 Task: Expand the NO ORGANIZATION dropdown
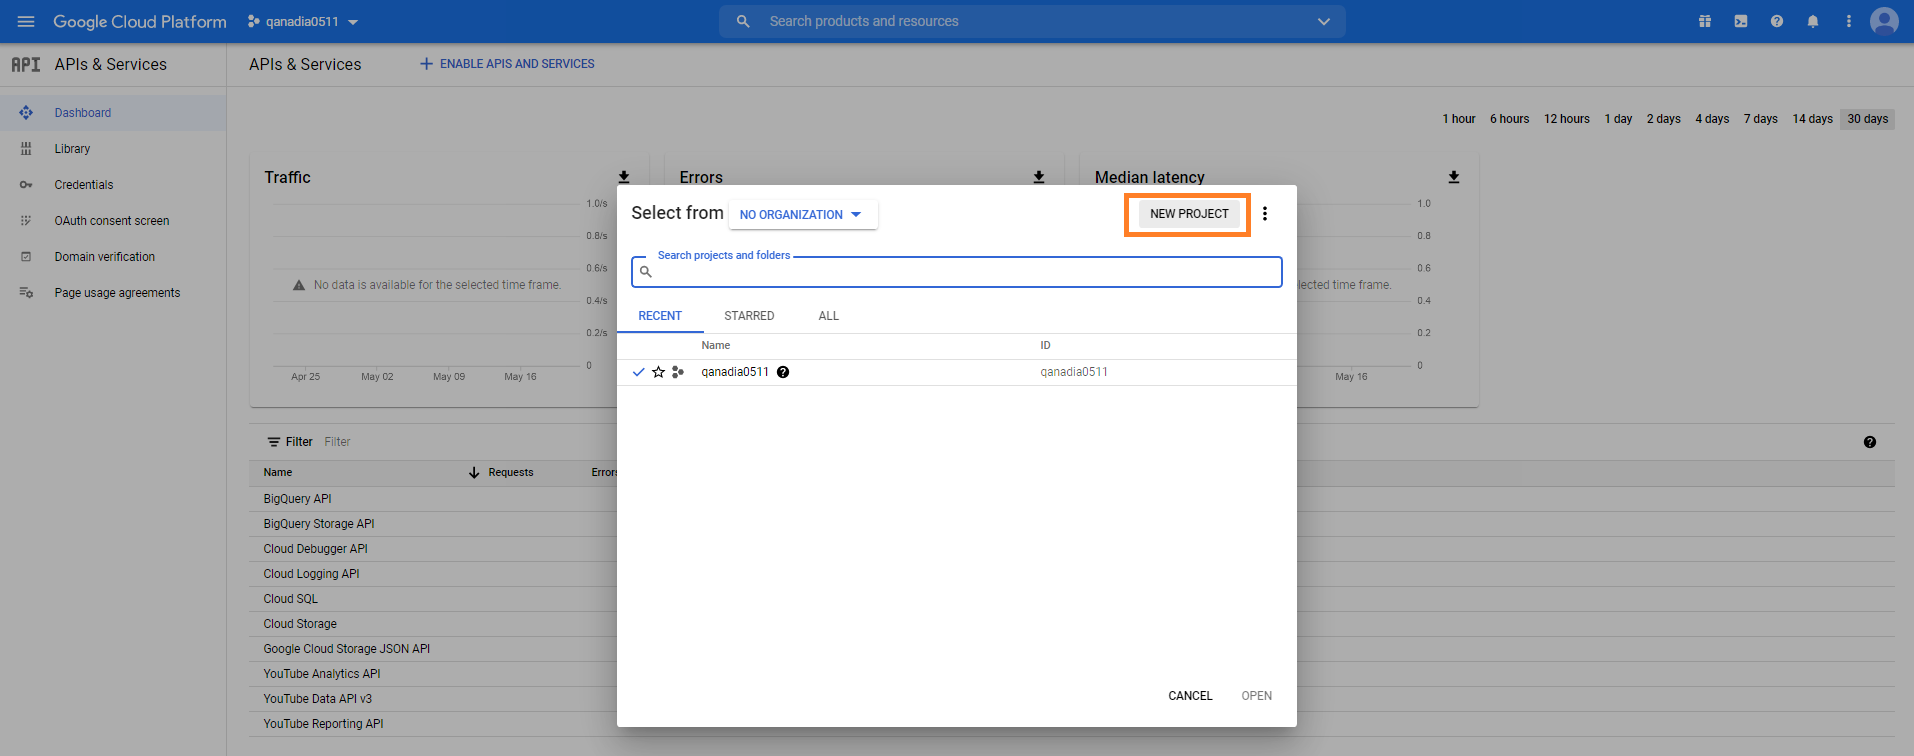coord(802,215)
